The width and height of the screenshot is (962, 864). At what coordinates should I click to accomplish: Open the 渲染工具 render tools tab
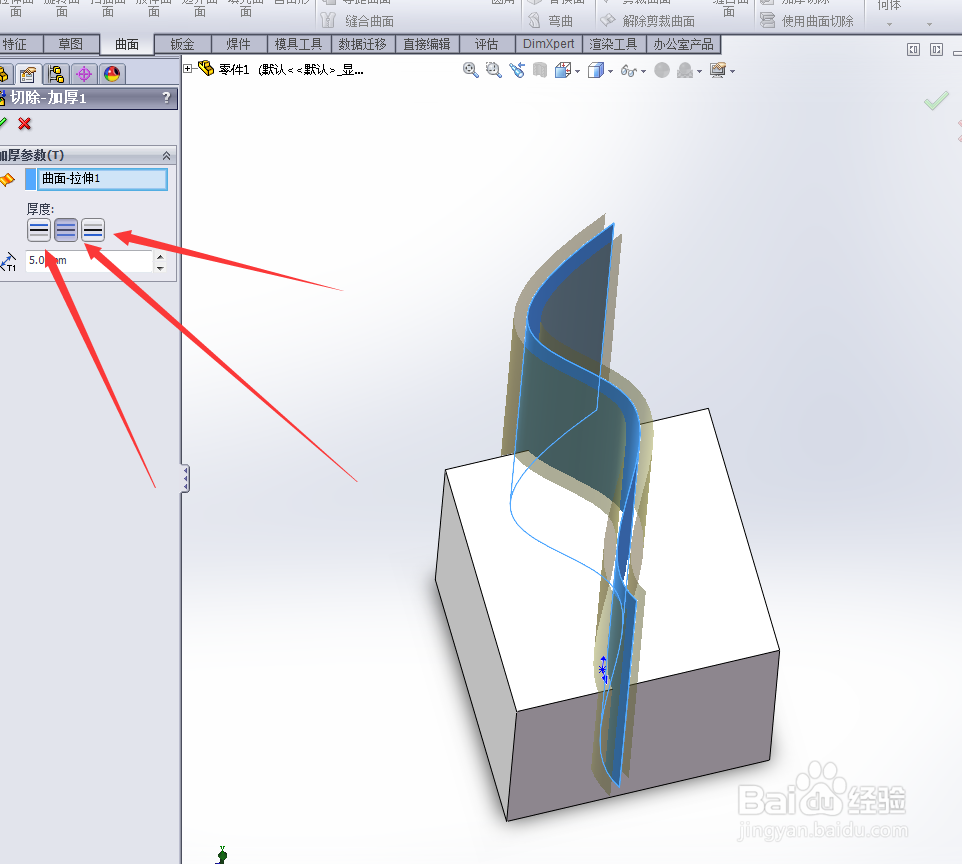614,44
